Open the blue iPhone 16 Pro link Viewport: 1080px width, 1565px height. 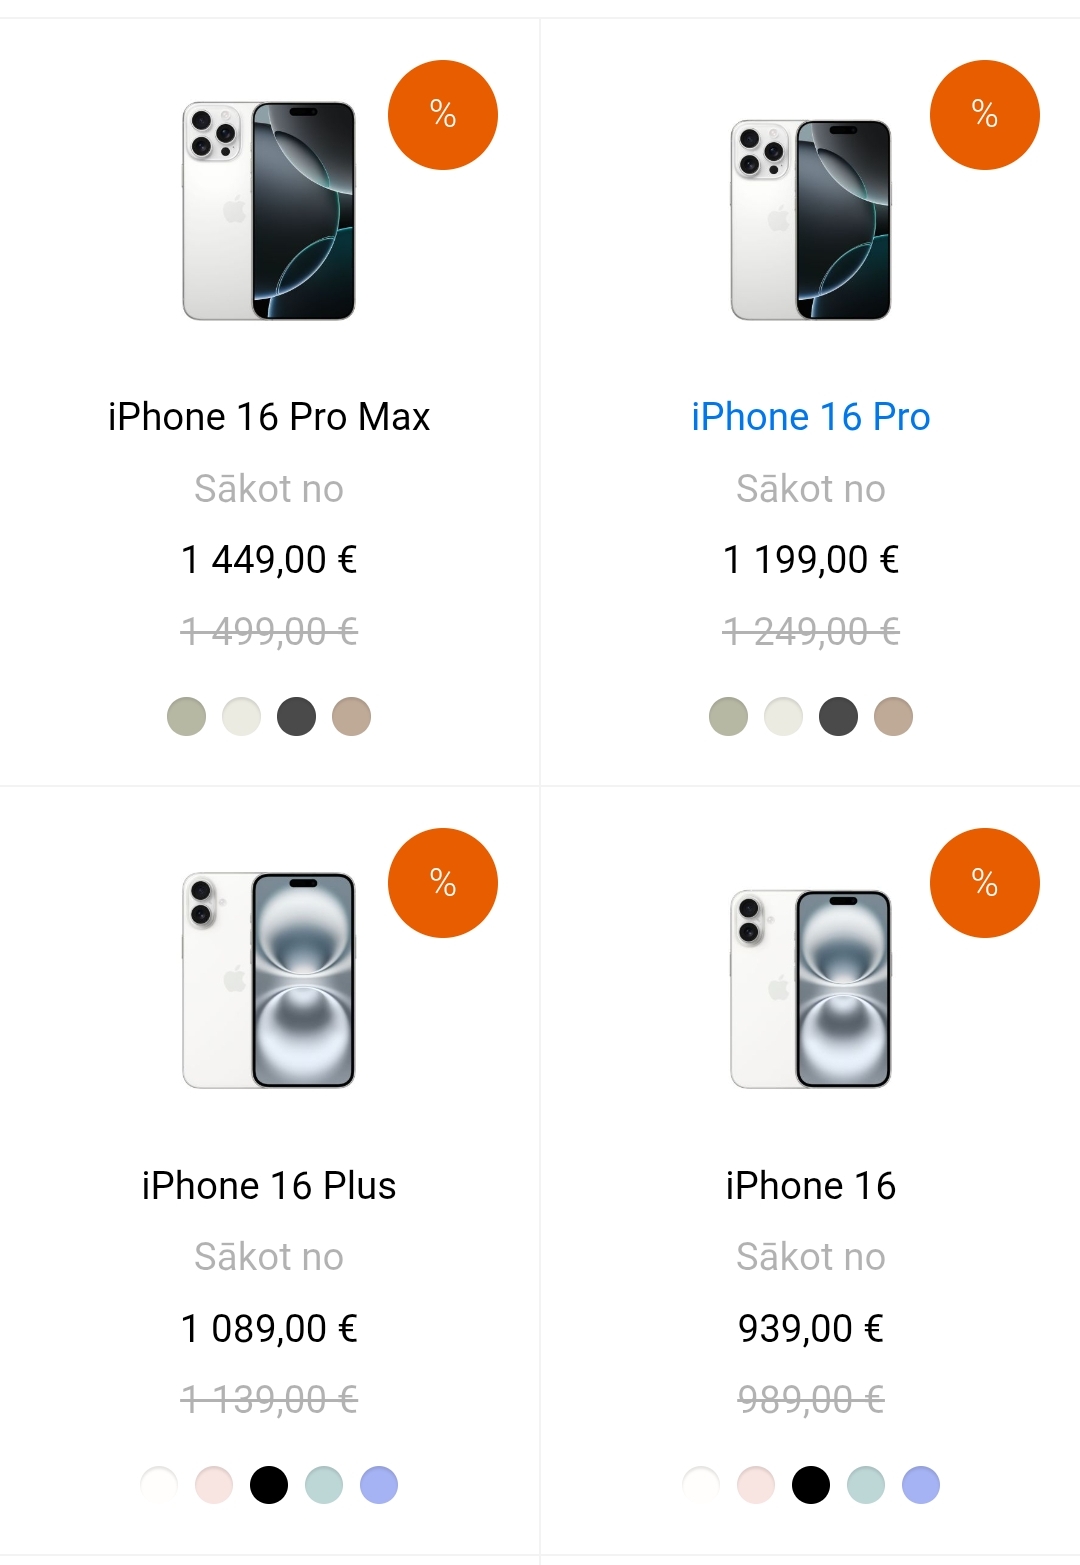click(811, 417)
